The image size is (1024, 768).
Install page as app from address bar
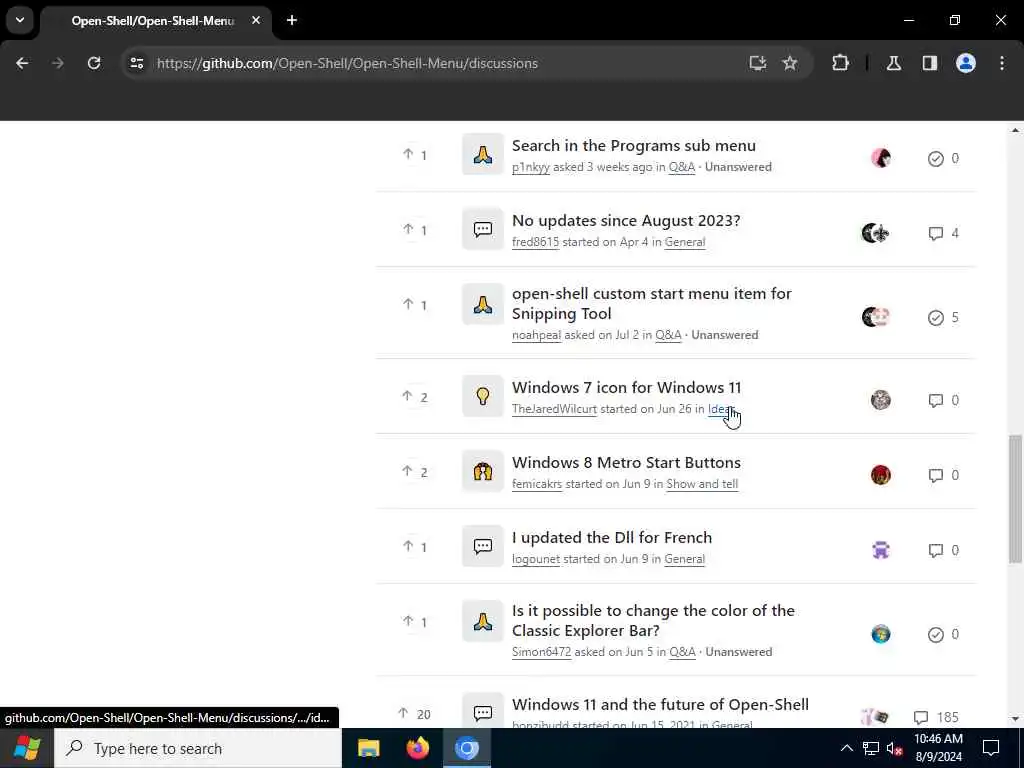point(758,63)
